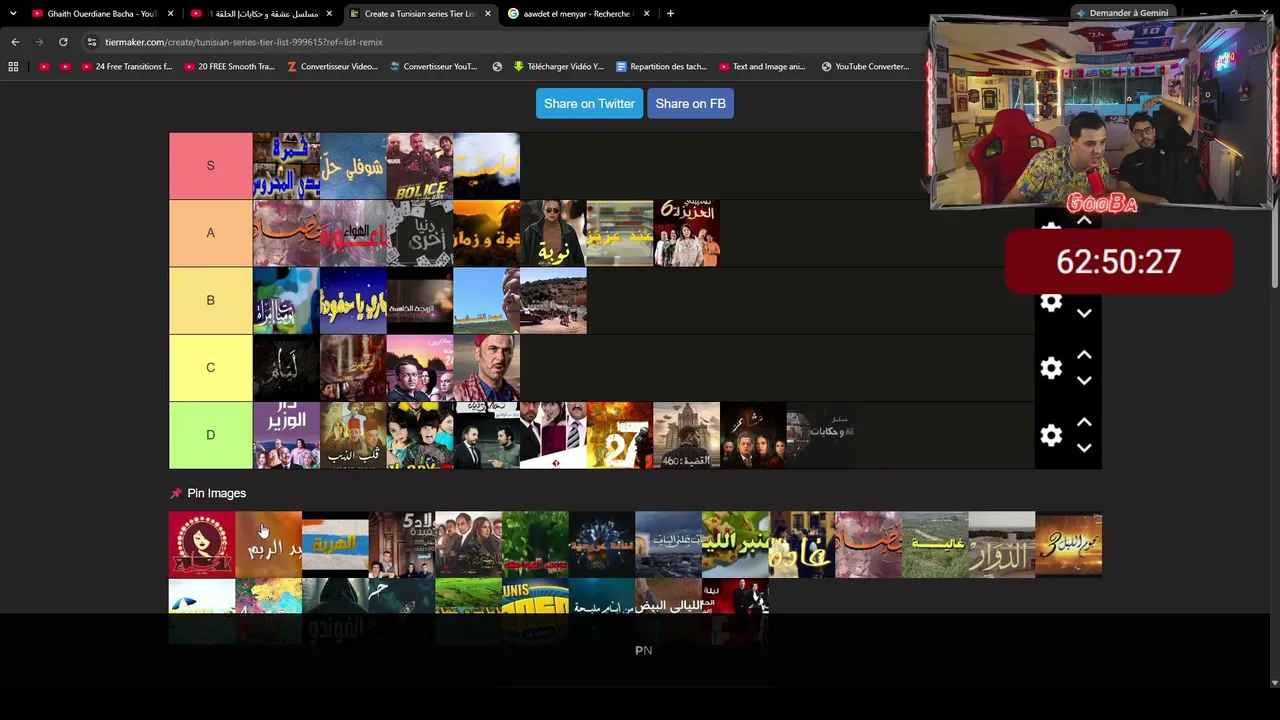Select the دنيا أخرى image in A tier
The width and height of the screenshot is (1280, 720).
click(x=420, y=233)
